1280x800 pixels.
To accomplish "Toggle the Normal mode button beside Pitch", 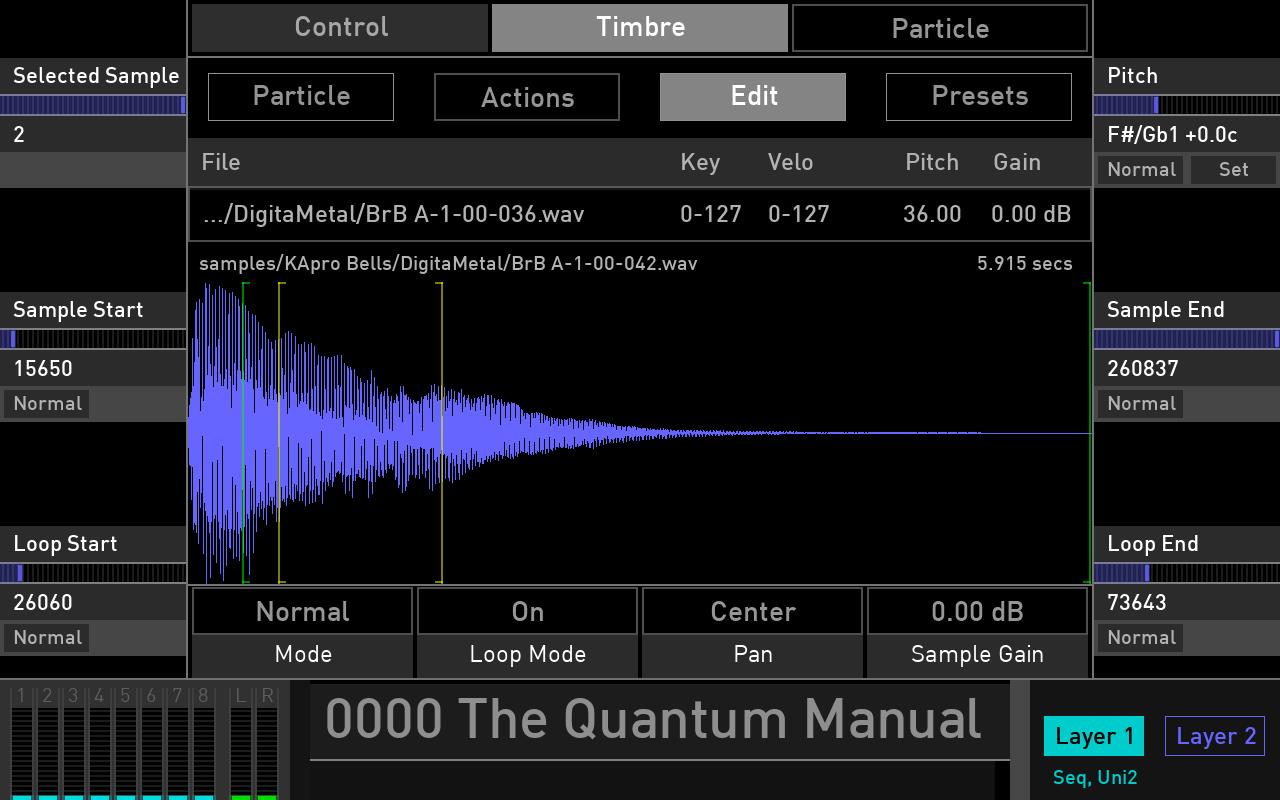I will click(1140, 169).
